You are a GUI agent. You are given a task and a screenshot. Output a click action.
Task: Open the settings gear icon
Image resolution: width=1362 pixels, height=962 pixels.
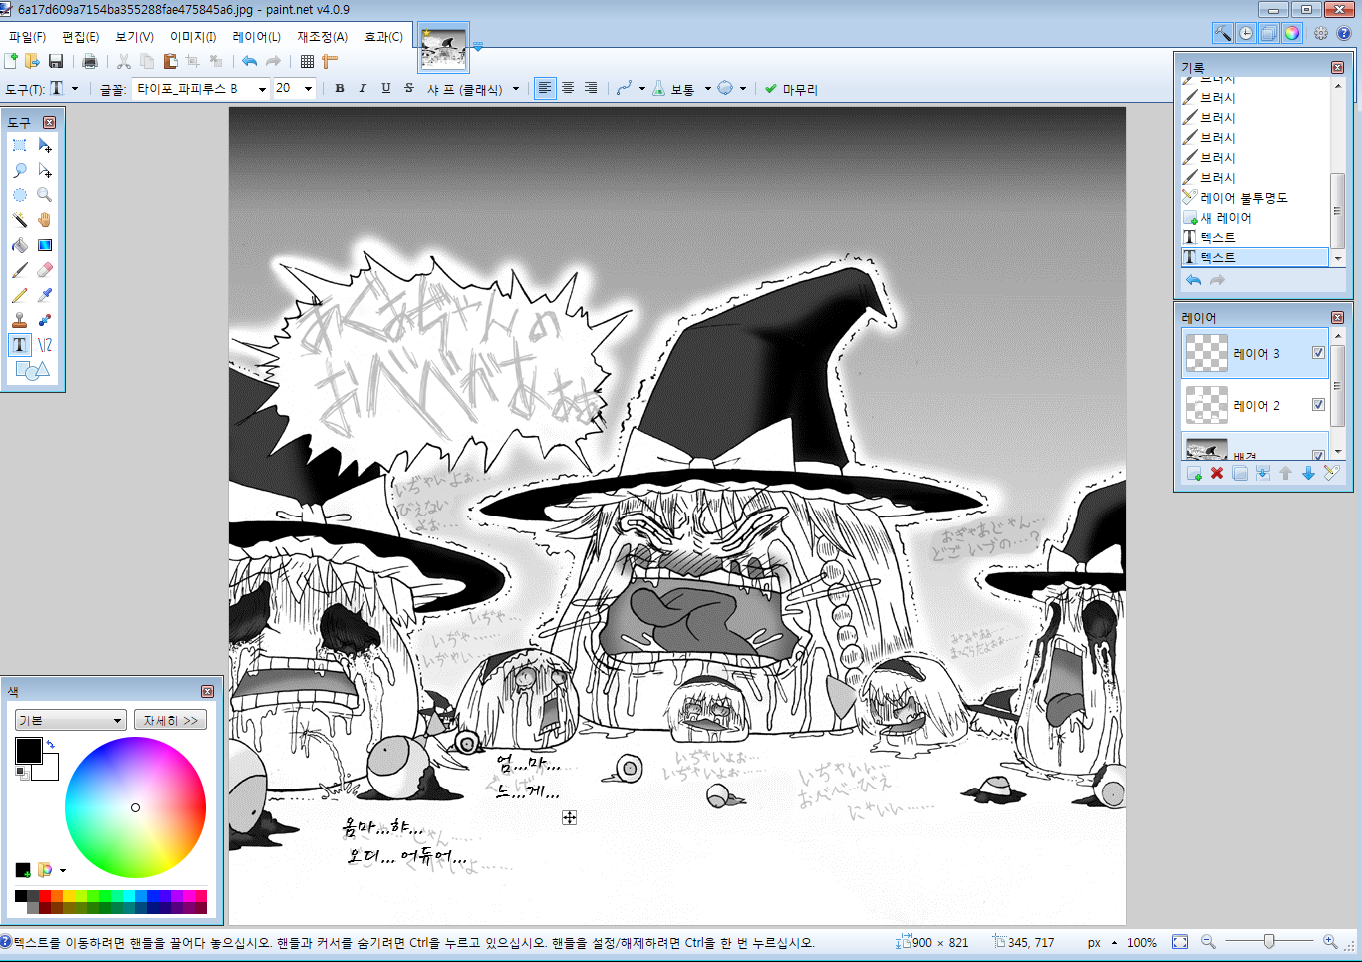[x=1321, y=33]
